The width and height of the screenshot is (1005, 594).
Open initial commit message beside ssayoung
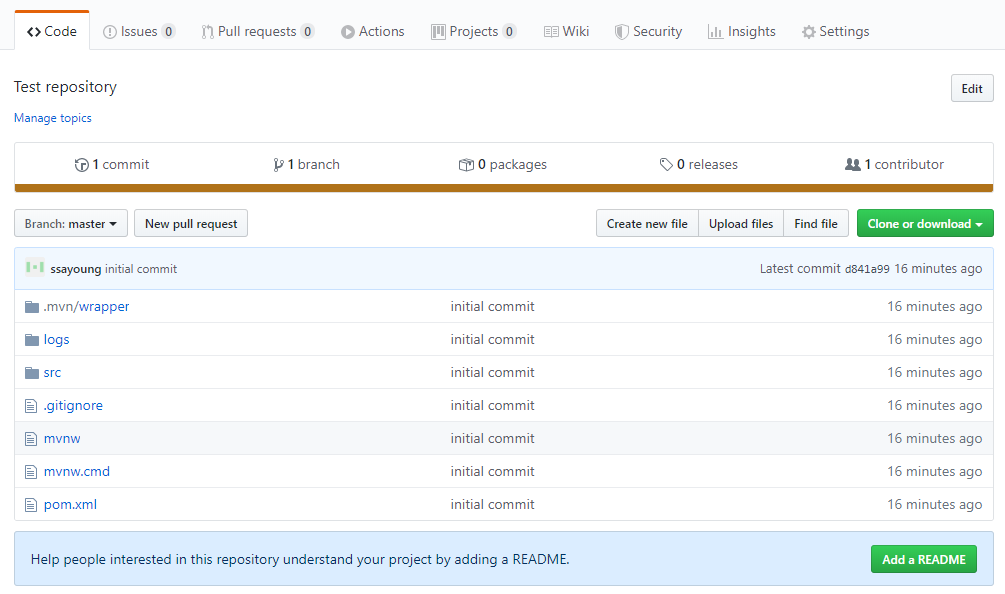tap(141, 269)
